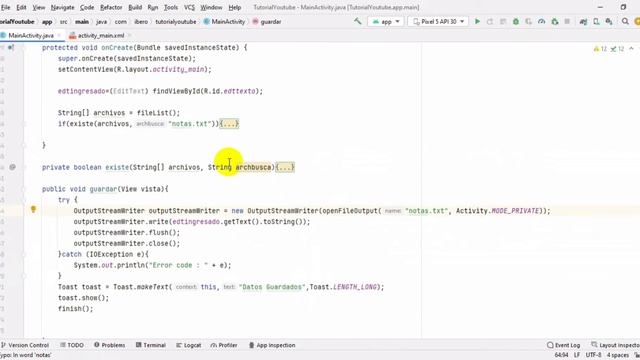Open the App Inspection tool window
Image resolution: width=640 pixels, height=360 pixels.
(x=272, y=345)
